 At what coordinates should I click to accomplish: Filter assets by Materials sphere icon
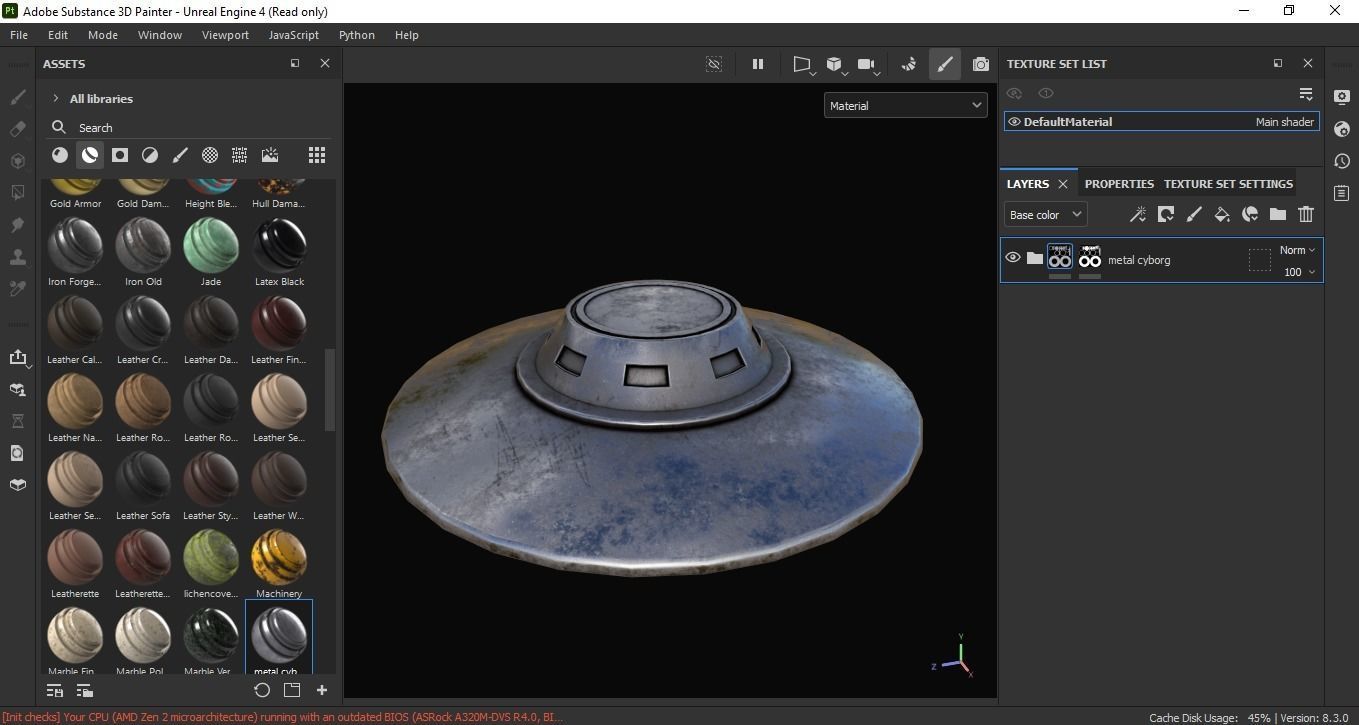point(60,155)
